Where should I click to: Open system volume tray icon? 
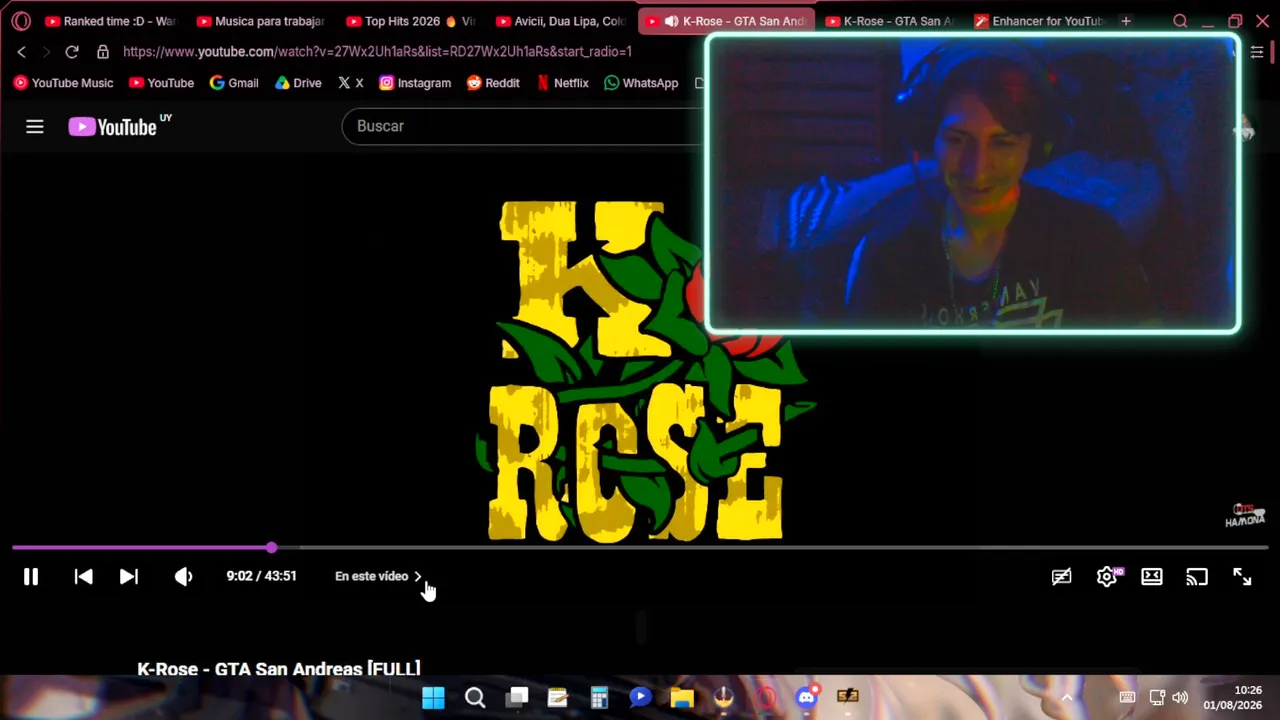coord(1180,697)
